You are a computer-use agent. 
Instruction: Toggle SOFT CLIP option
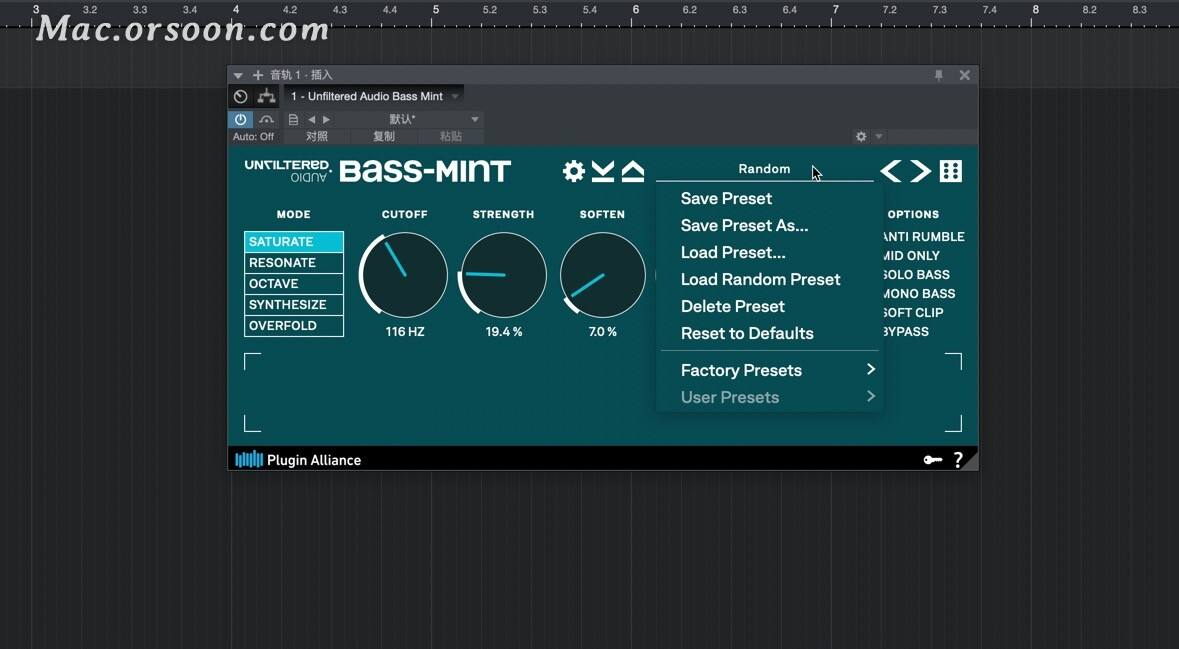914,312
